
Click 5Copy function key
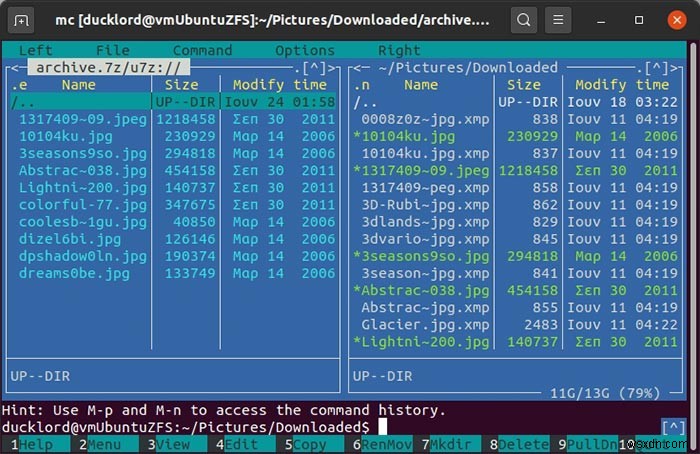[310, 445]
